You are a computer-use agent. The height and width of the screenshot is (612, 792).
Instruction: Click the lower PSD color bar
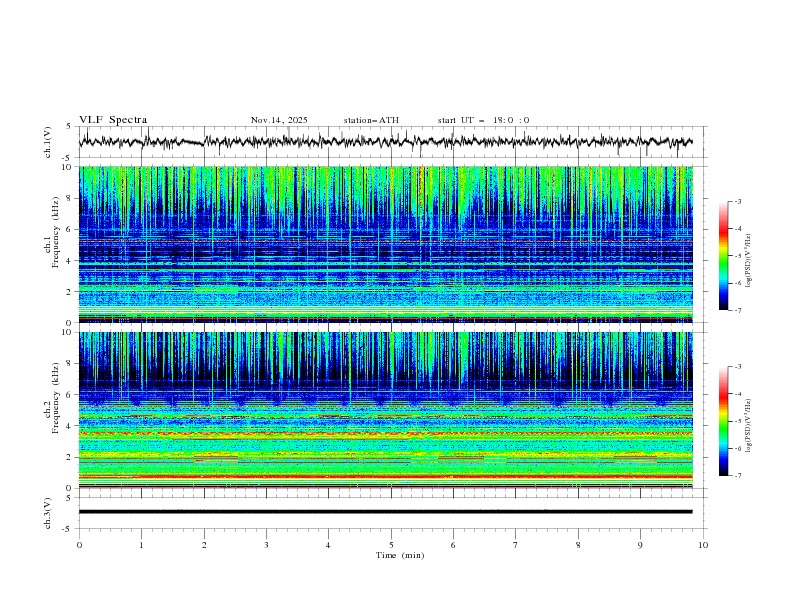coord(723,421)
